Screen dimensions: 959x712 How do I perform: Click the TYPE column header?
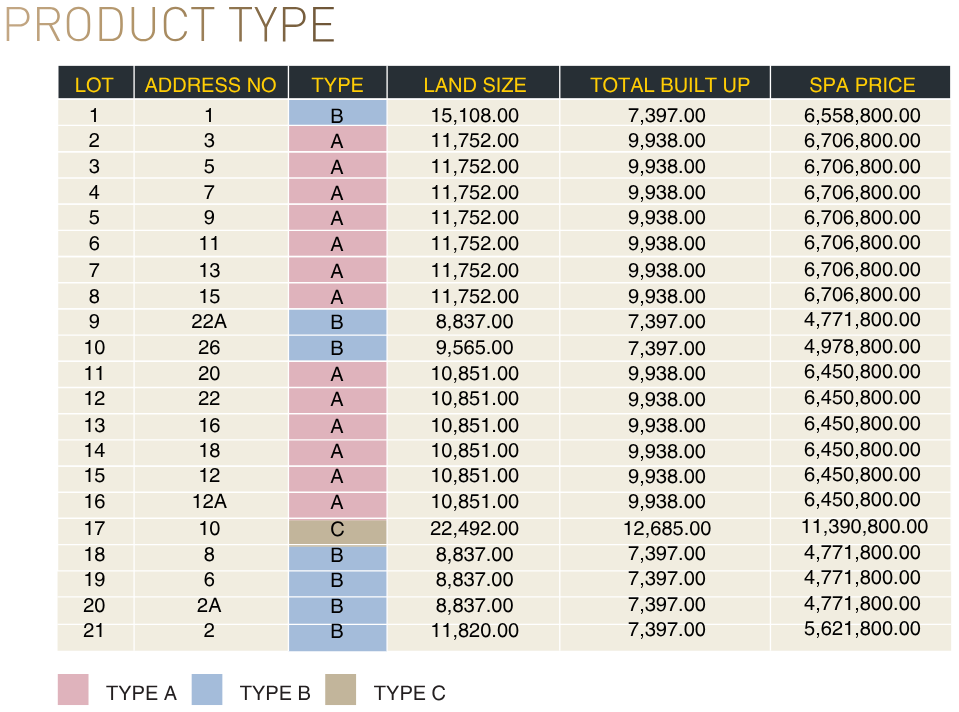pos(337,85)
